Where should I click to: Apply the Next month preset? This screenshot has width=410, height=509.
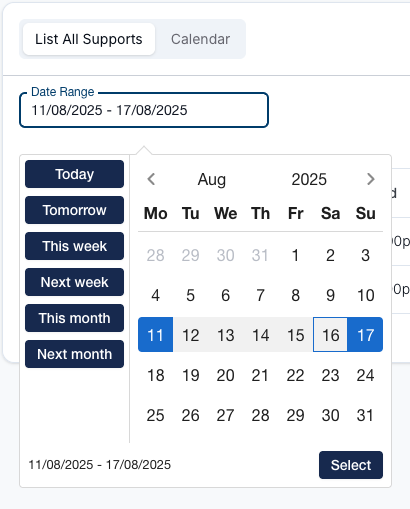tap(74, 354)
